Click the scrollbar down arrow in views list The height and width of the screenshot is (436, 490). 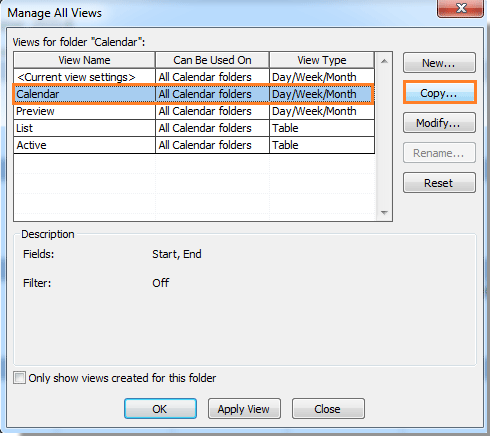[384, 212]
